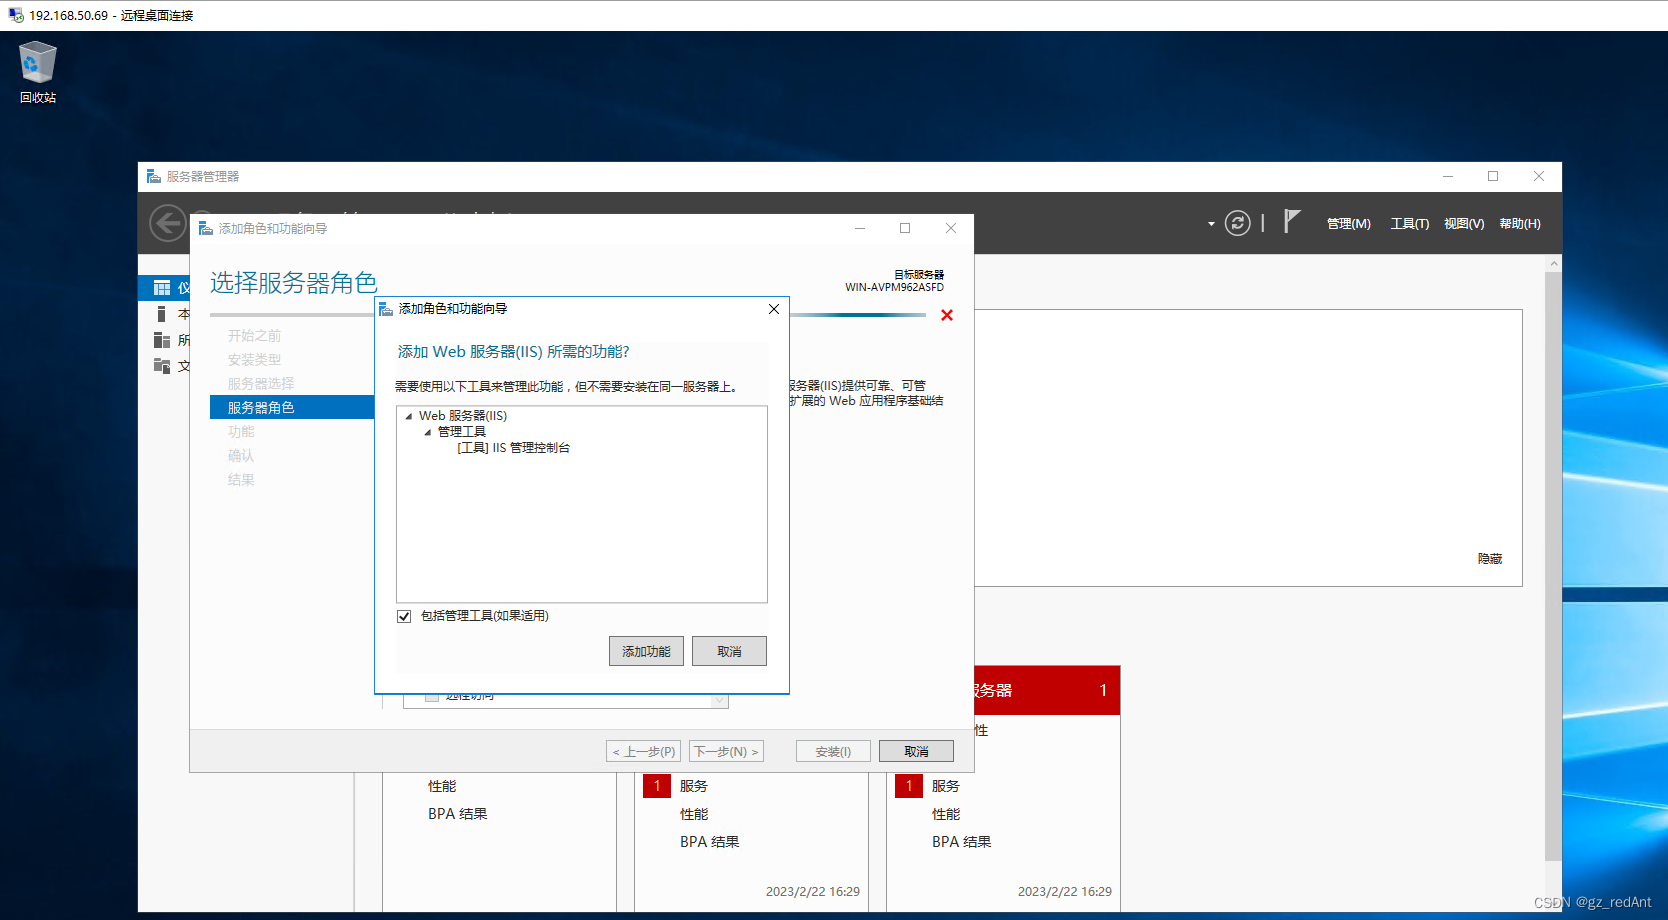Click BPA results in the middle tile

point(710,842)
